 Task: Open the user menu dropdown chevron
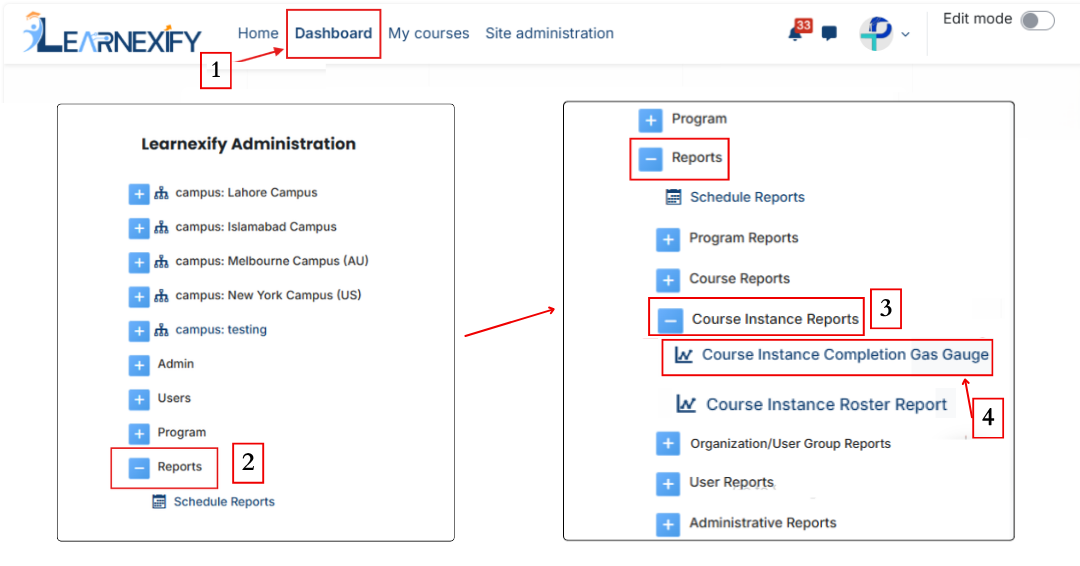click(905, 34)
